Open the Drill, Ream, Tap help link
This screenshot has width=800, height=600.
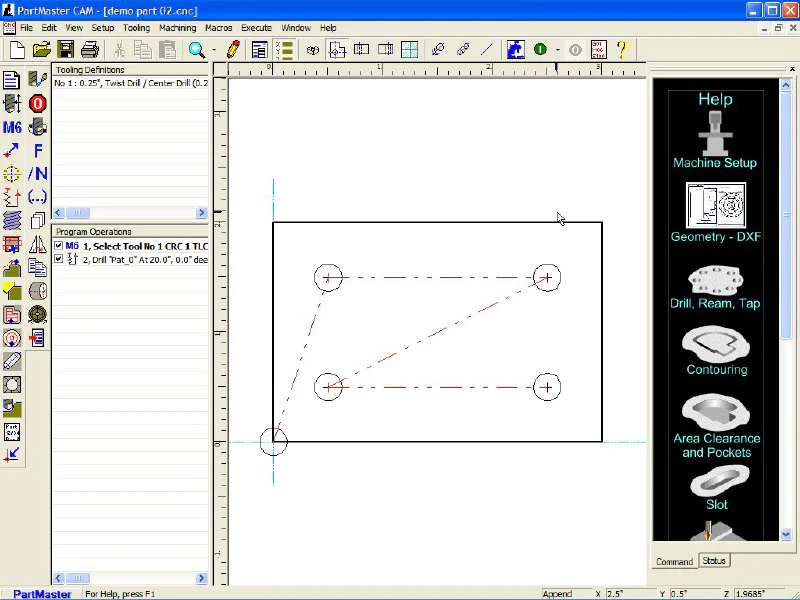[x=715, y=287]
